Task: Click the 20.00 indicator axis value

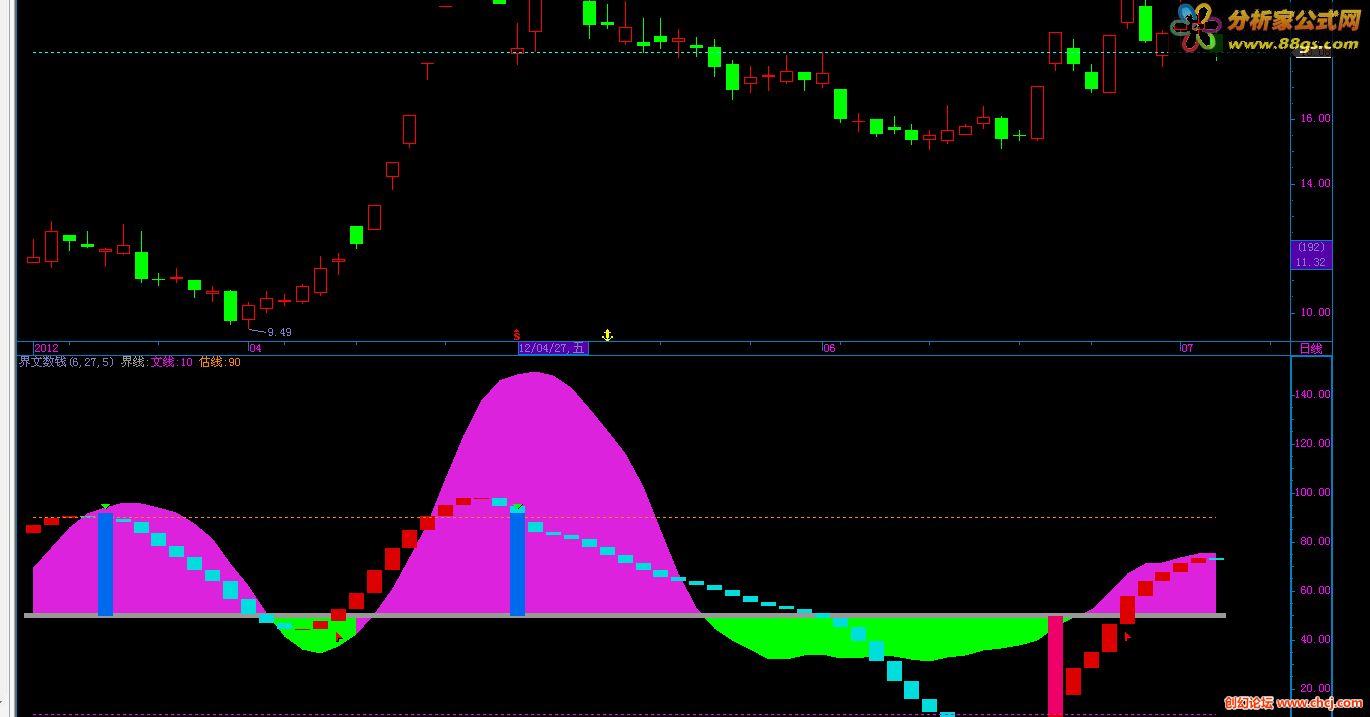Action: tap(1315, 688)
